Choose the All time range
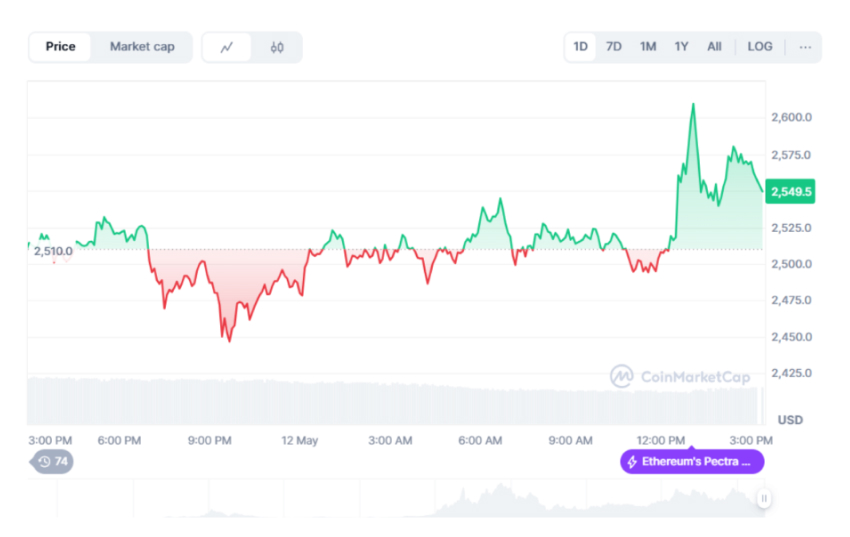Viewport: 850px width, 537px height. coord(714,47)
